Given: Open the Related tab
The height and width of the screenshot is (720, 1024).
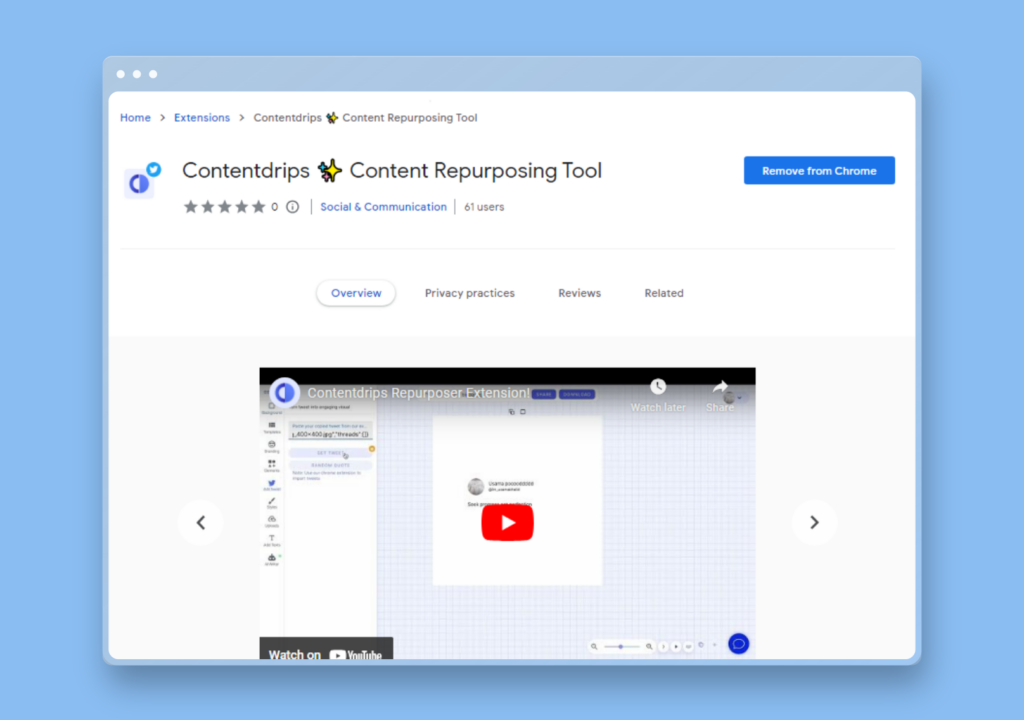Looking at the screenshot, I should (664, 293).
